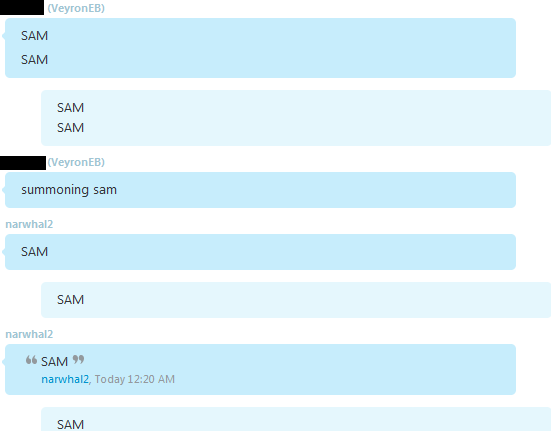The width and height of the screenshot is (551, 431).
Task: Click the tail pointer of the summoning sam bubble
Action: click(4, 190)
